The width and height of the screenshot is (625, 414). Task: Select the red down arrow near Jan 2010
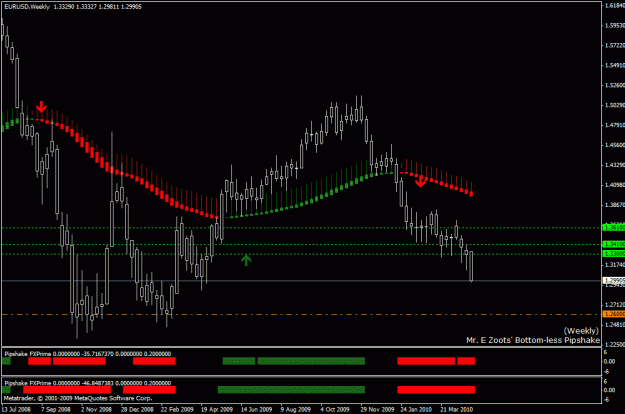421,182
